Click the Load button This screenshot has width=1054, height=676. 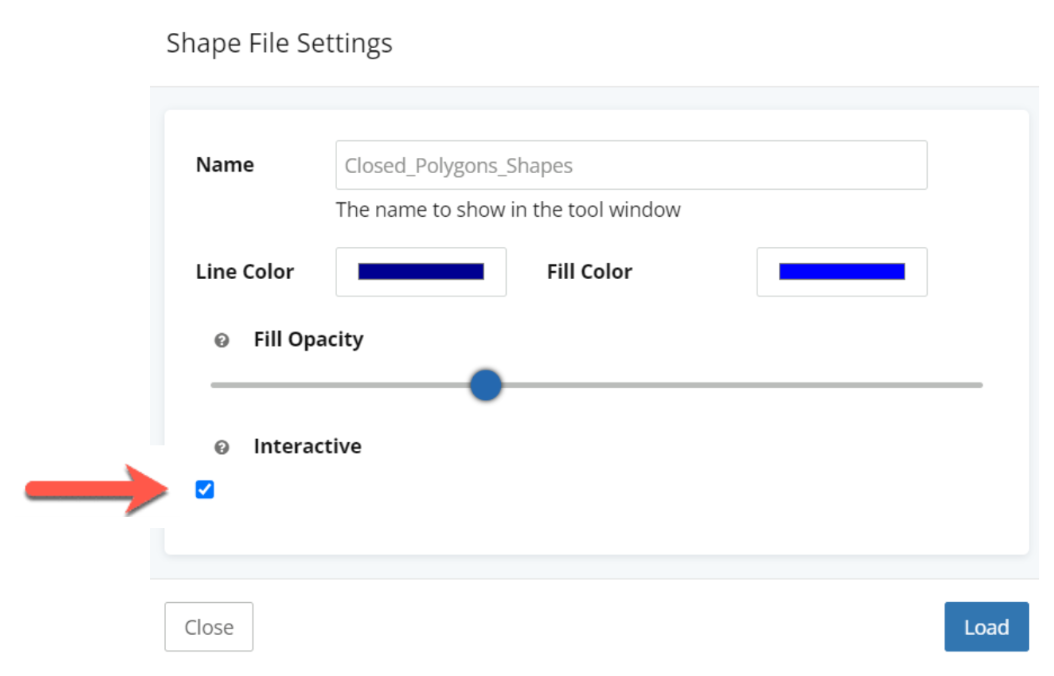click(x=986, y=626)
